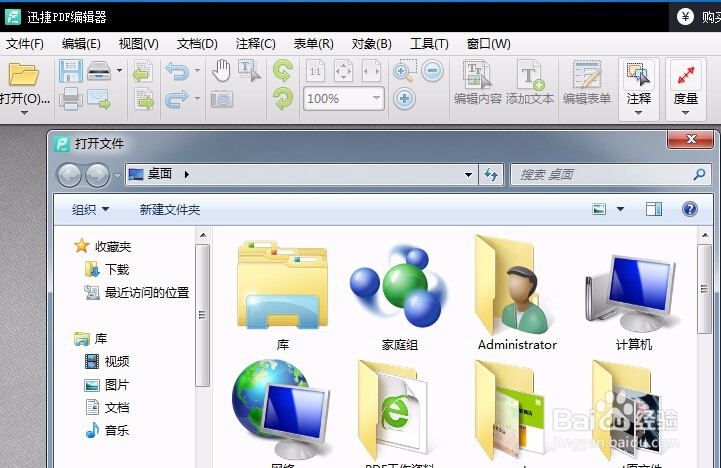Click the Zoom Out minus icon
Screen dimensions: 721x468
[x=432, y=71]
